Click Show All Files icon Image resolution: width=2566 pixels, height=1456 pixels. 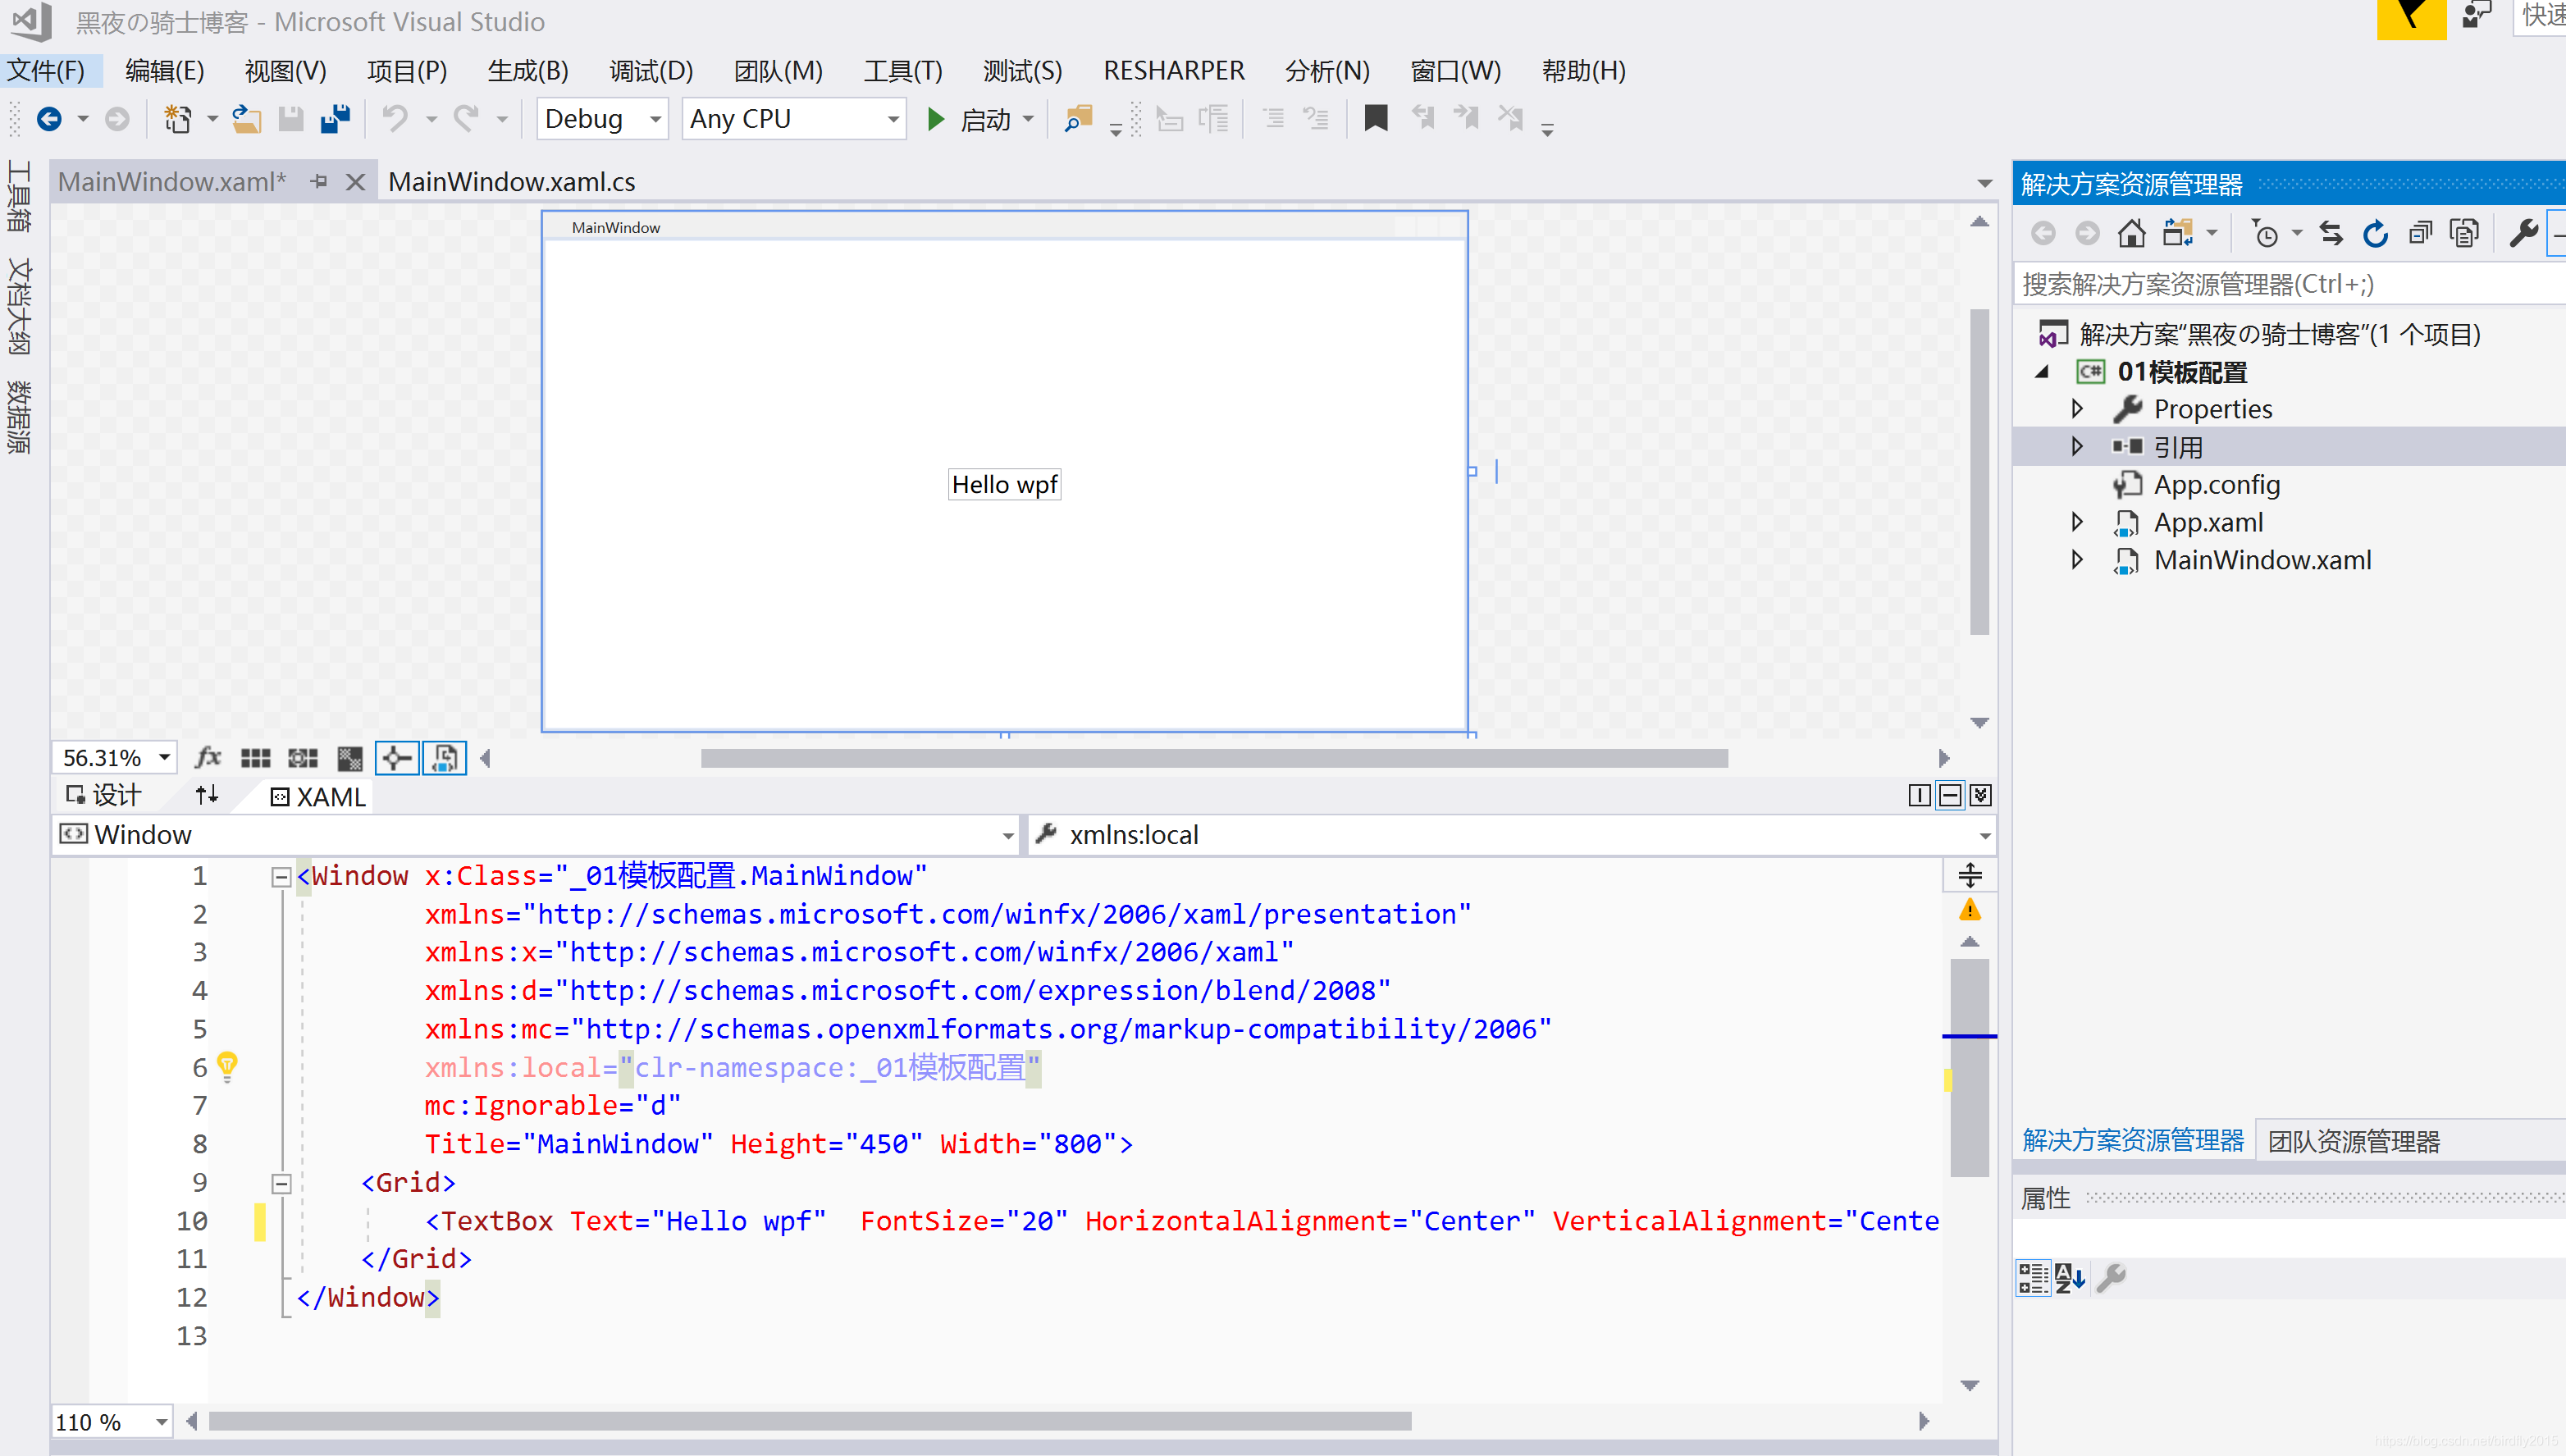click(2464, 234)
